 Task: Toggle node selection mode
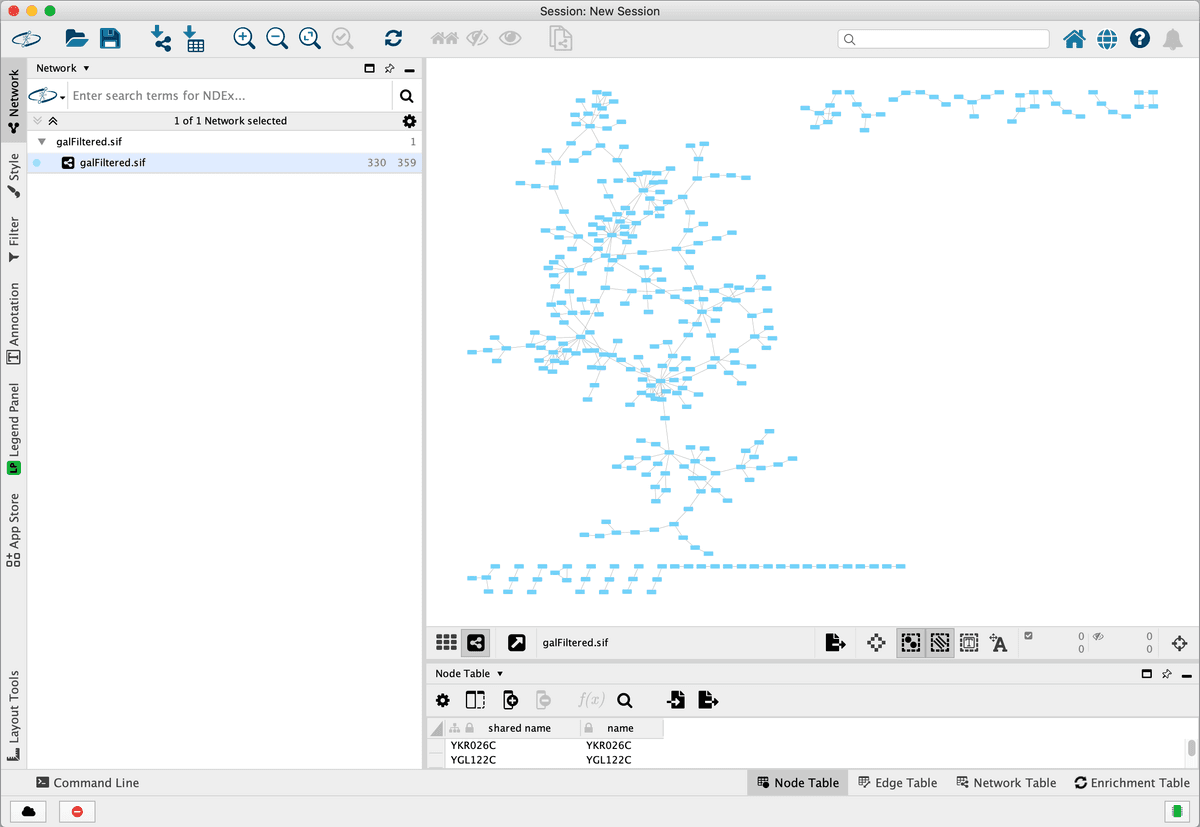[910, 643]
